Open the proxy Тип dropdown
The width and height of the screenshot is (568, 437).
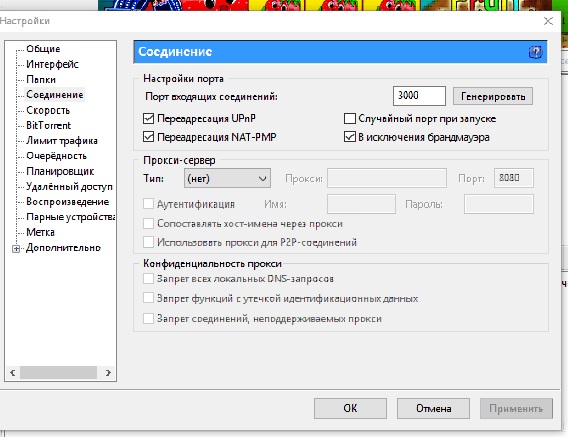click(227, 178)
